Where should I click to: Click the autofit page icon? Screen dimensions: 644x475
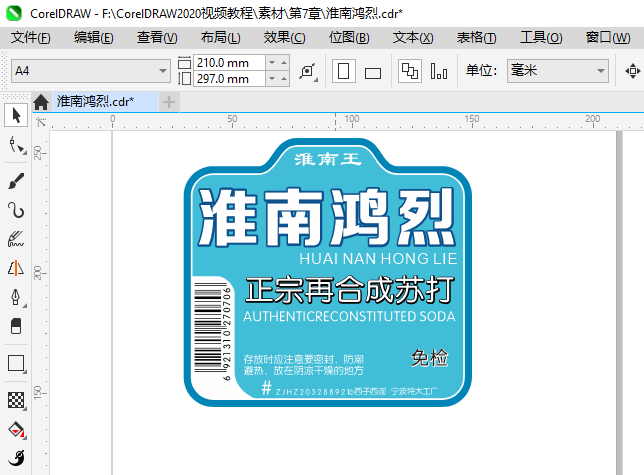[x=308, y=72]
